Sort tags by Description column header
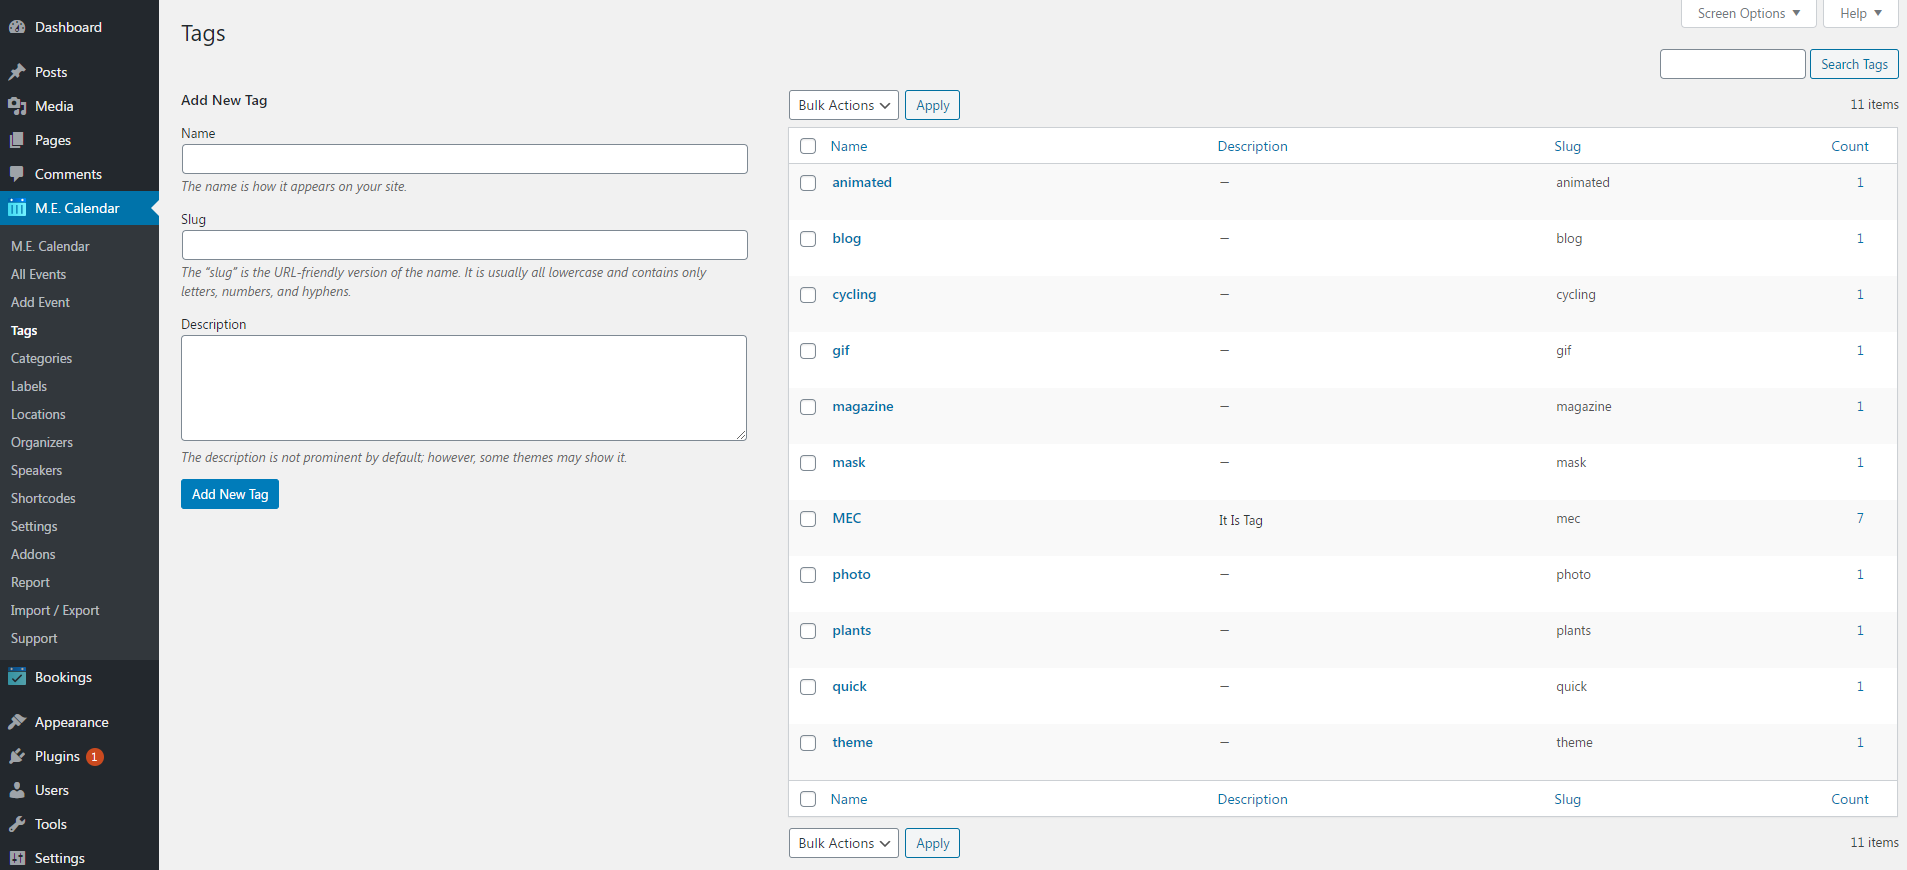 1252,146
